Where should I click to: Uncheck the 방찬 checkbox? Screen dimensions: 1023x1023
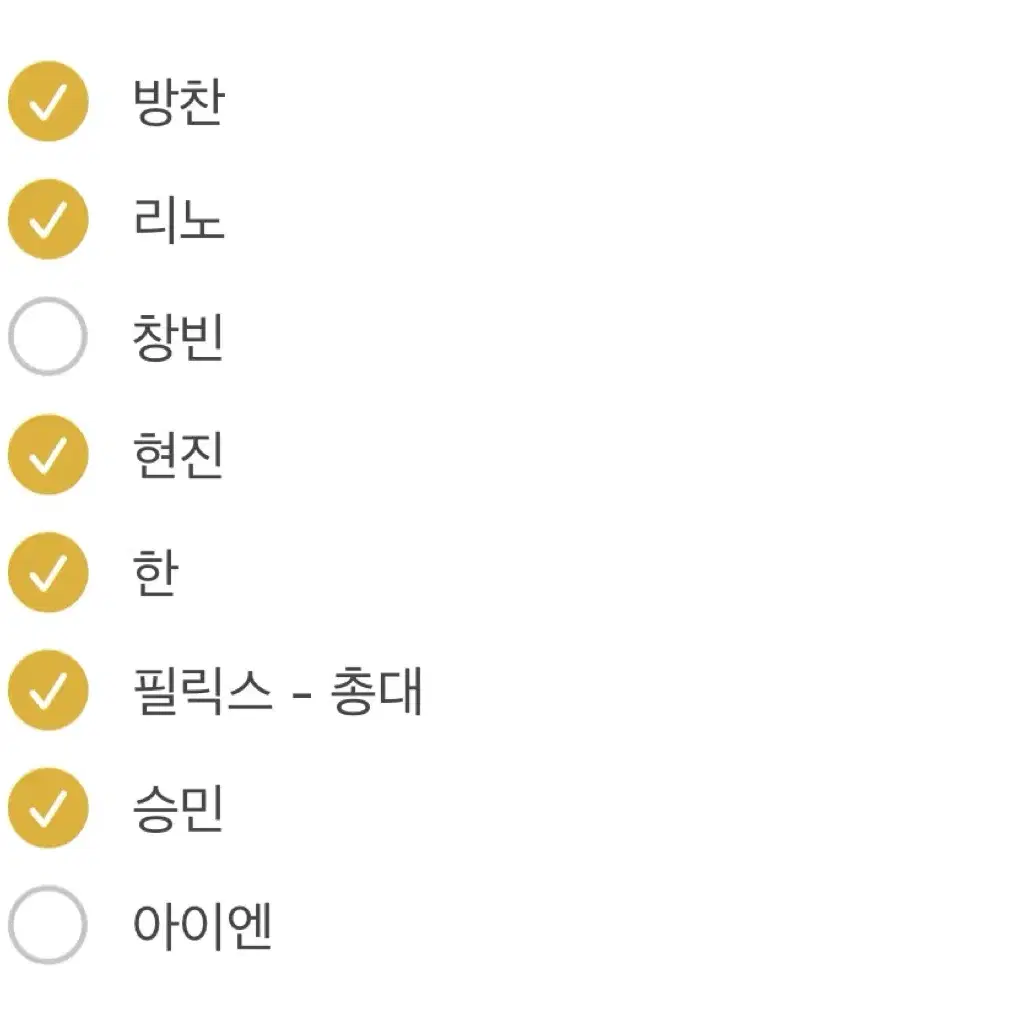48,101
